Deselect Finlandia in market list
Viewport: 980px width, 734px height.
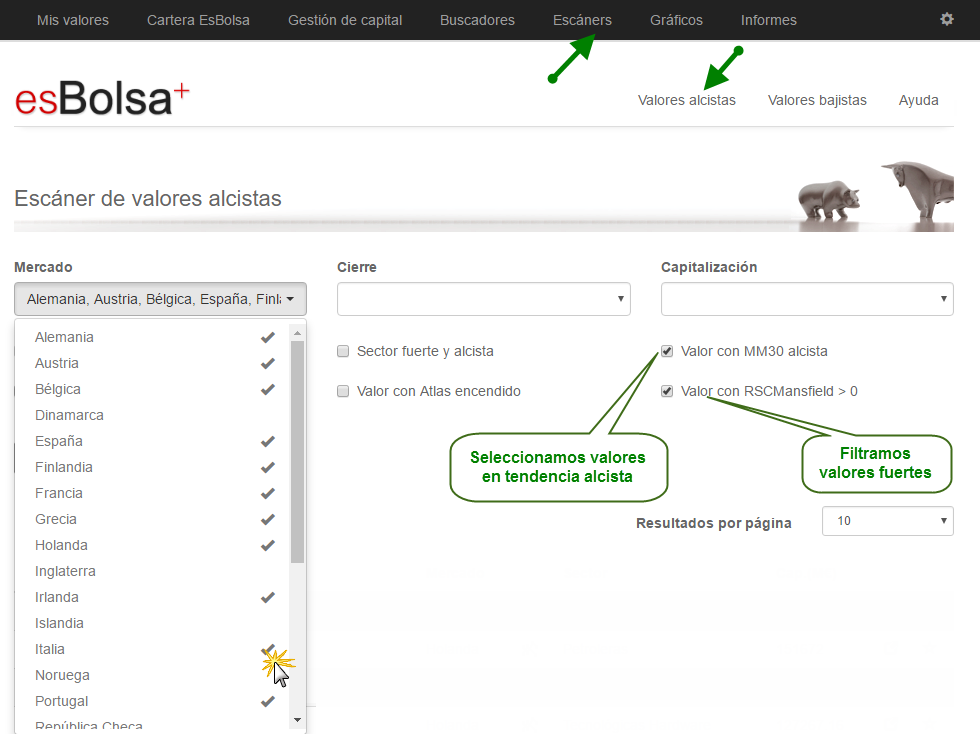point(153,467)
